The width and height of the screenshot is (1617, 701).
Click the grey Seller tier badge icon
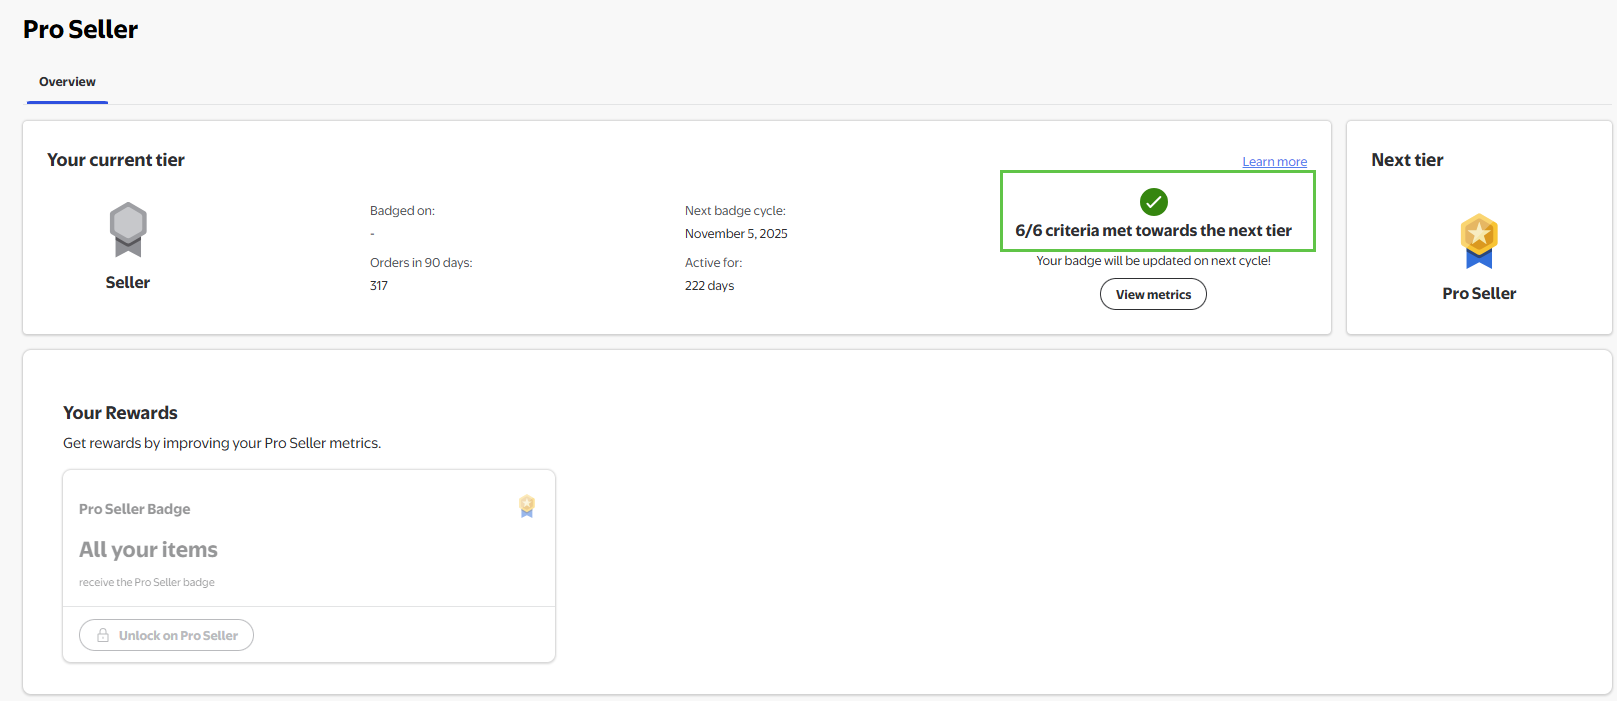click(128, 229)
